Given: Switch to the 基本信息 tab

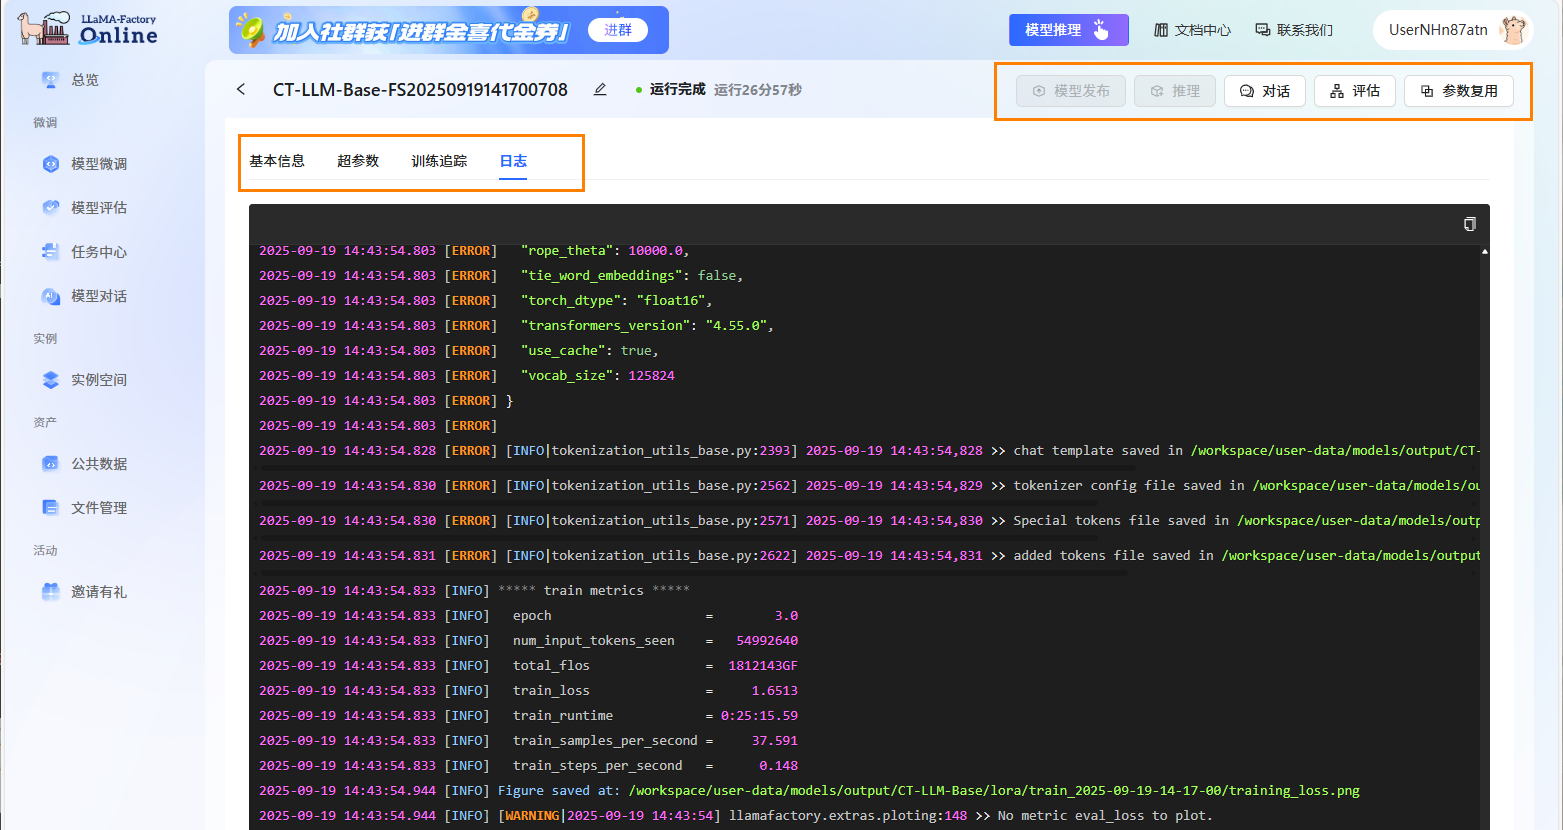Looking at the screenshot, I should point(277,161).
